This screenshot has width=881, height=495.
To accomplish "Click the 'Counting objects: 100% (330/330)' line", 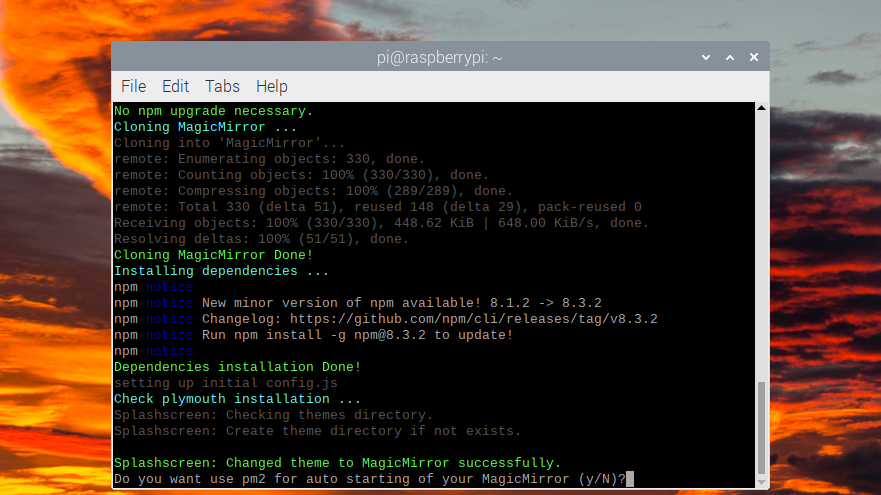I will (x=302, y=175).
